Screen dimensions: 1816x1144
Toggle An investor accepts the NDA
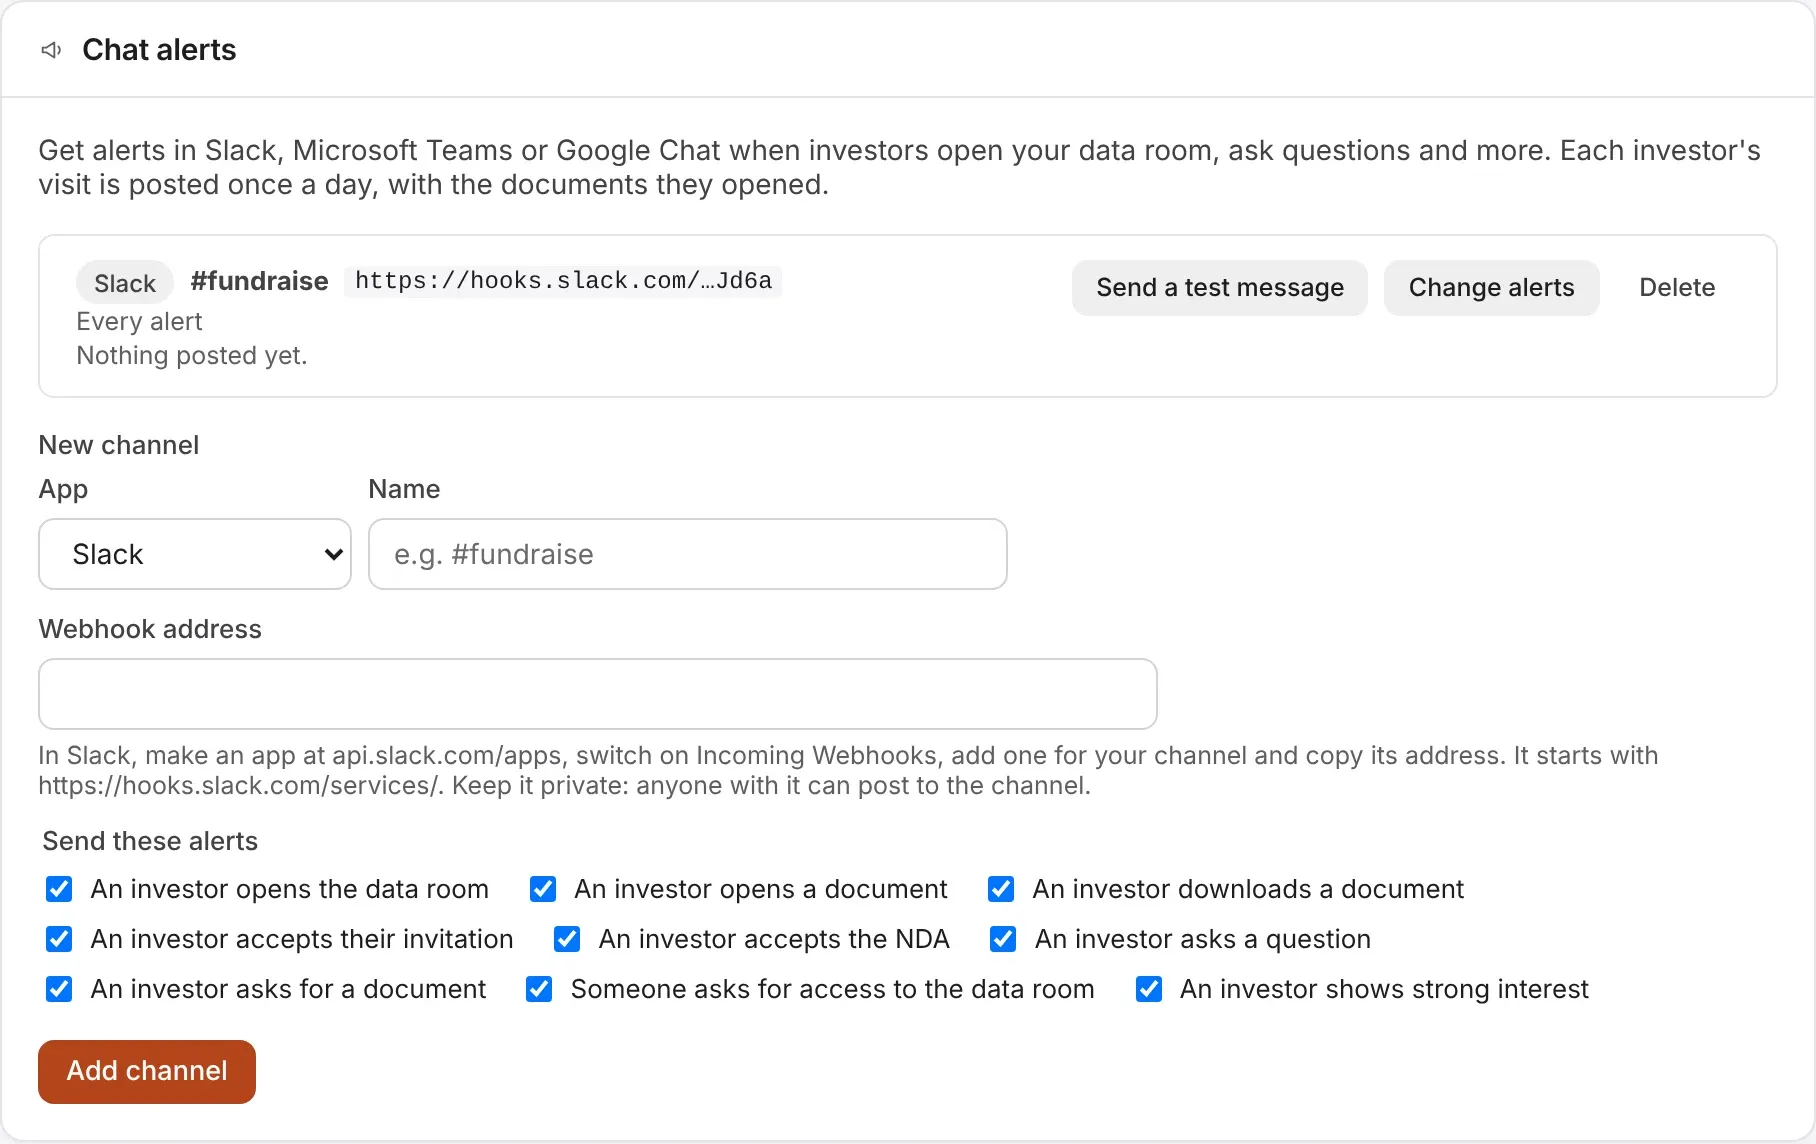(x=567, y=939)
